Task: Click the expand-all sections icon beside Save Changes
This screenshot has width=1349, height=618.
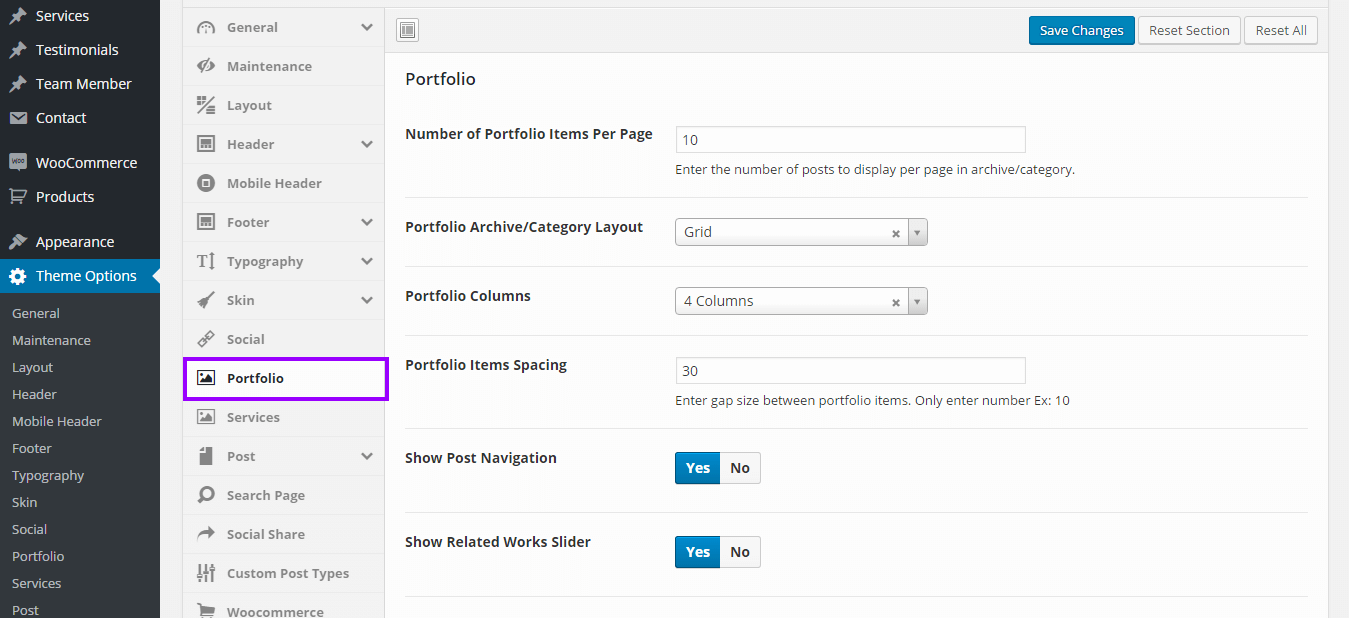Action: tap(407, 30)
